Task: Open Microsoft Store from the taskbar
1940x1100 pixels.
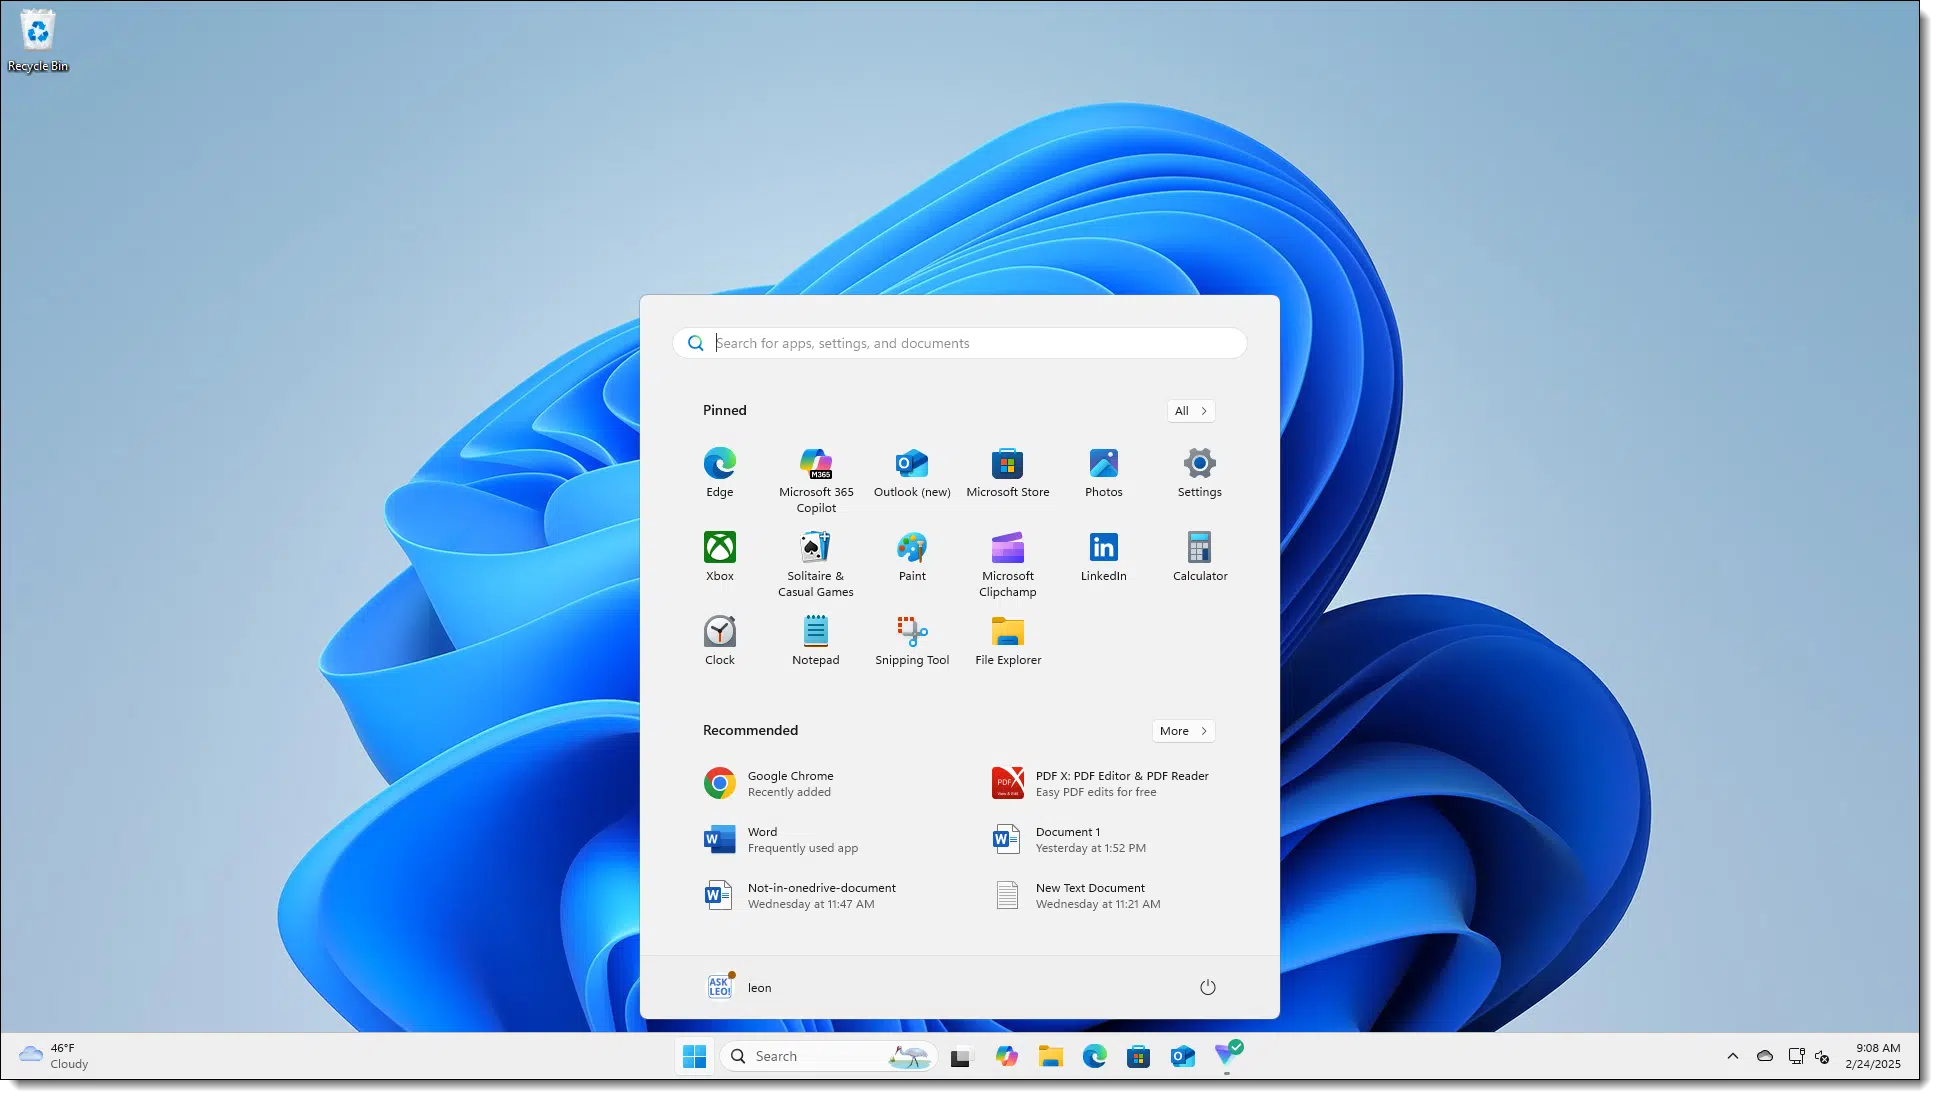Action: tap(1138, 1056)
